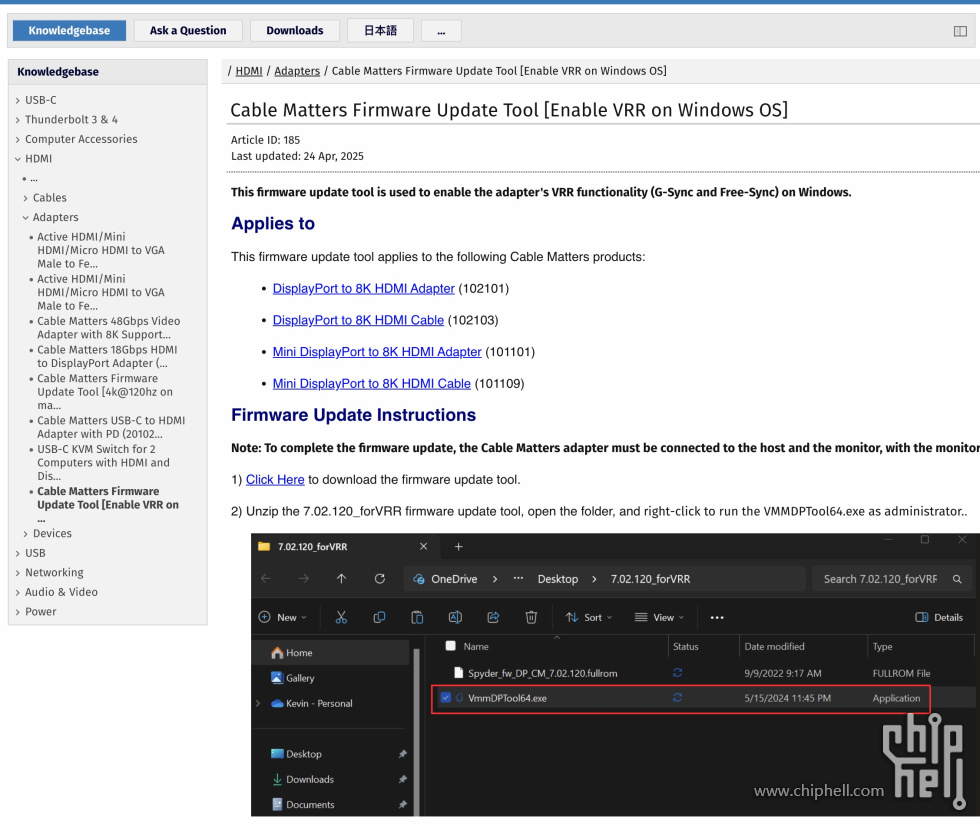Select VmmDPTool64.exe file name

coord(508,699)
